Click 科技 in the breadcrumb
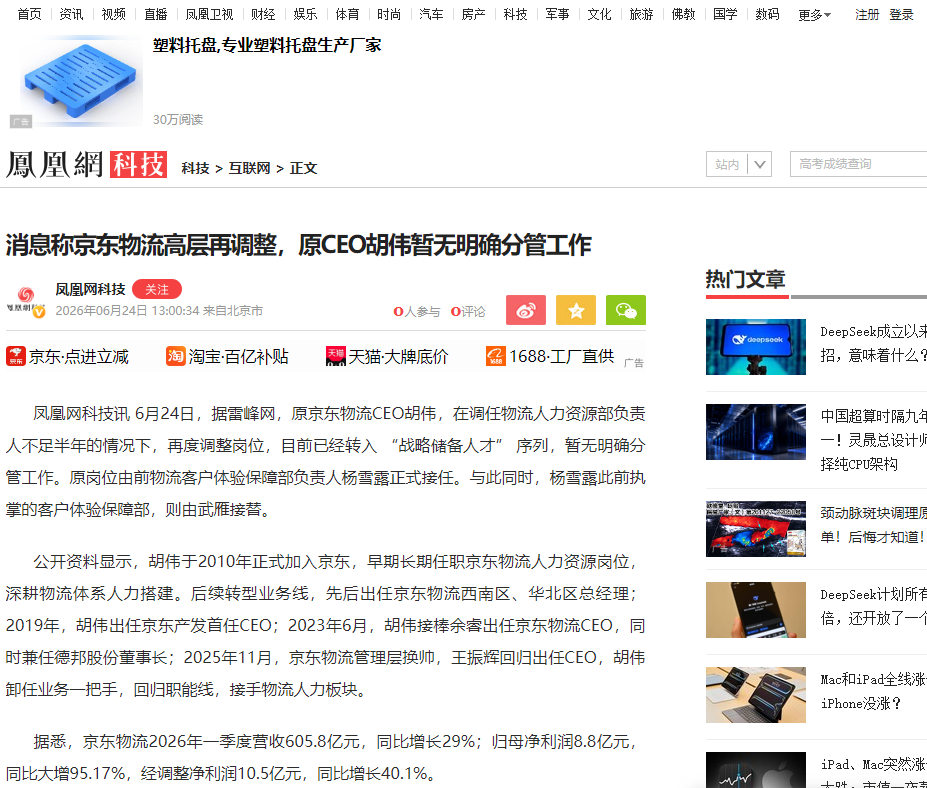The height and width of the screenshot is (788, 927). click(195, 168)
